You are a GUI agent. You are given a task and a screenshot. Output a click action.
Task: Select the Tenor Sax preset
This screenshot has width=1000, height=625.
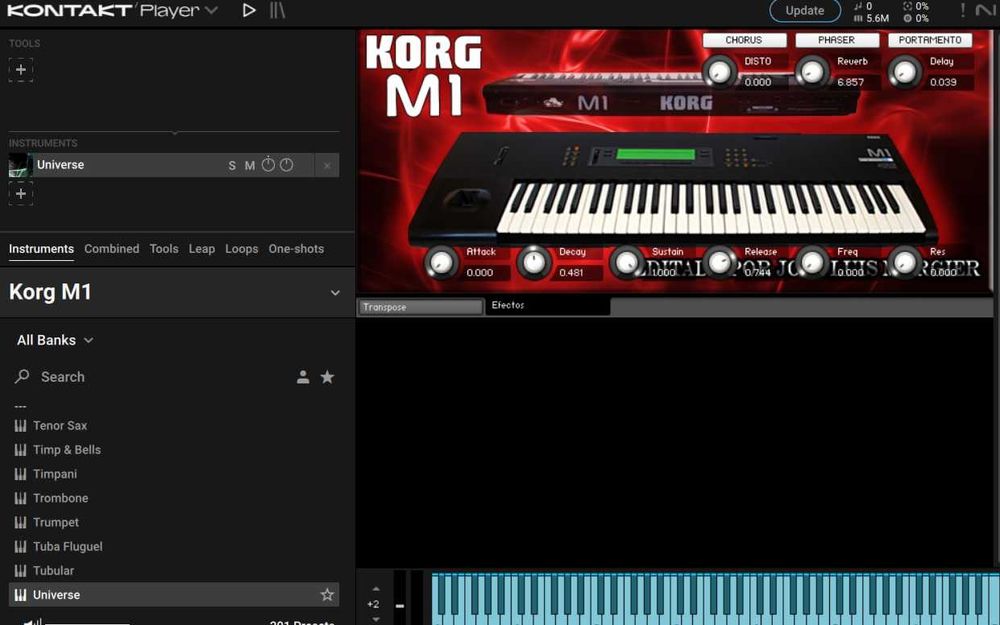click(x=174, y=425)
